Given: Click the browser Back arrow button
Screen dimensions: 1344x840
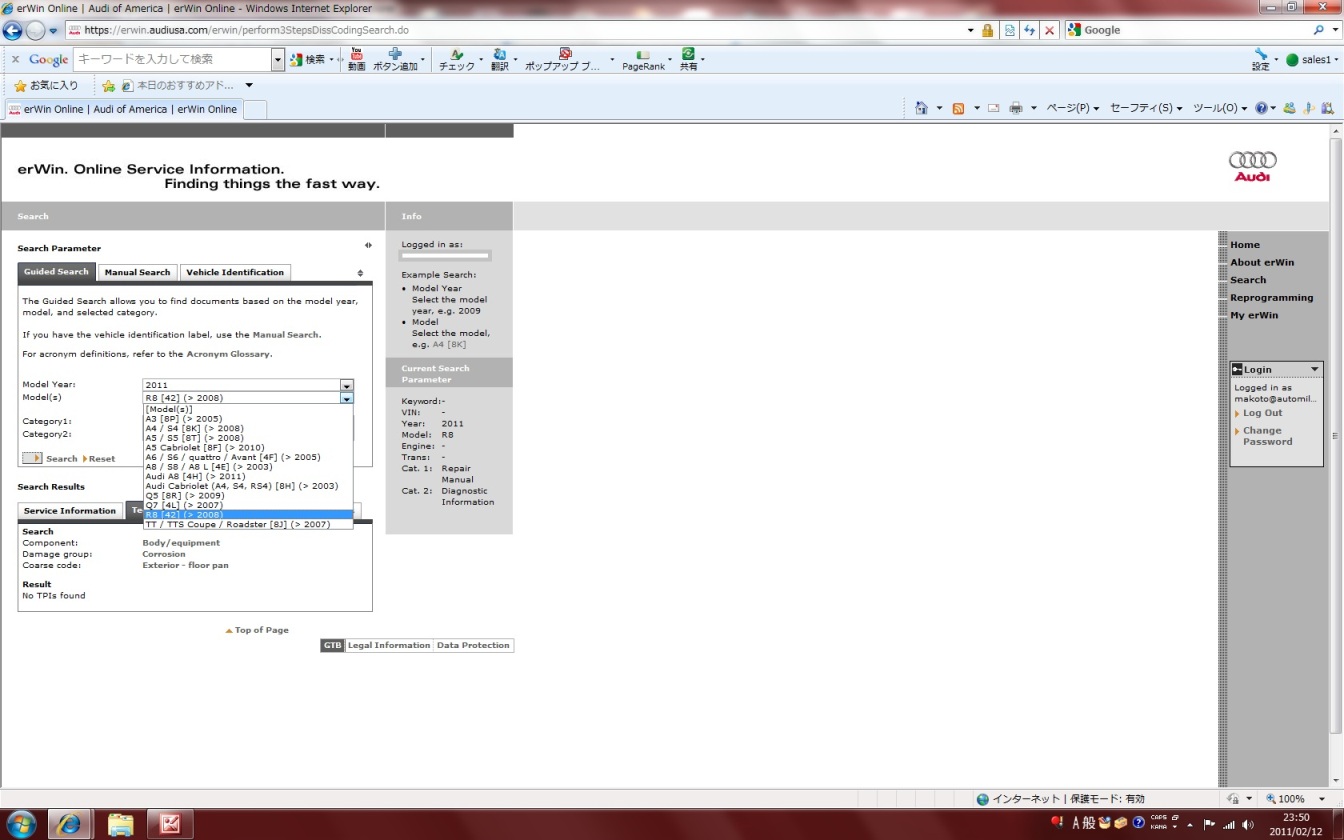Looking at the screenshot, I should tap(13, 30).
